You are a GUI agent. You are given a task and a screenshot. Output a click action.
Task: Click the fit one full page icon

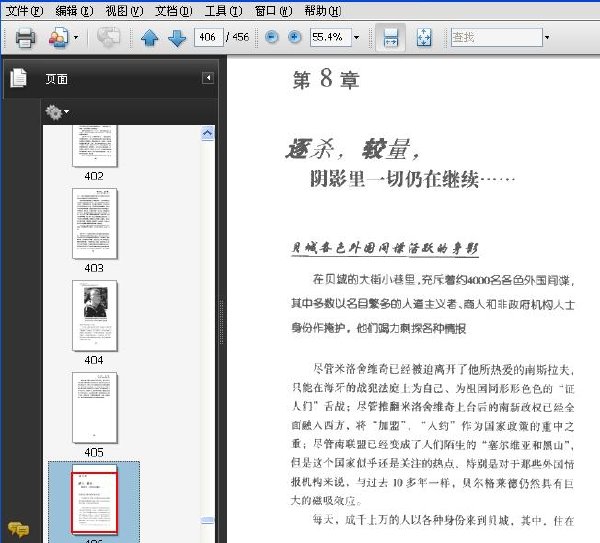[424, 38]
